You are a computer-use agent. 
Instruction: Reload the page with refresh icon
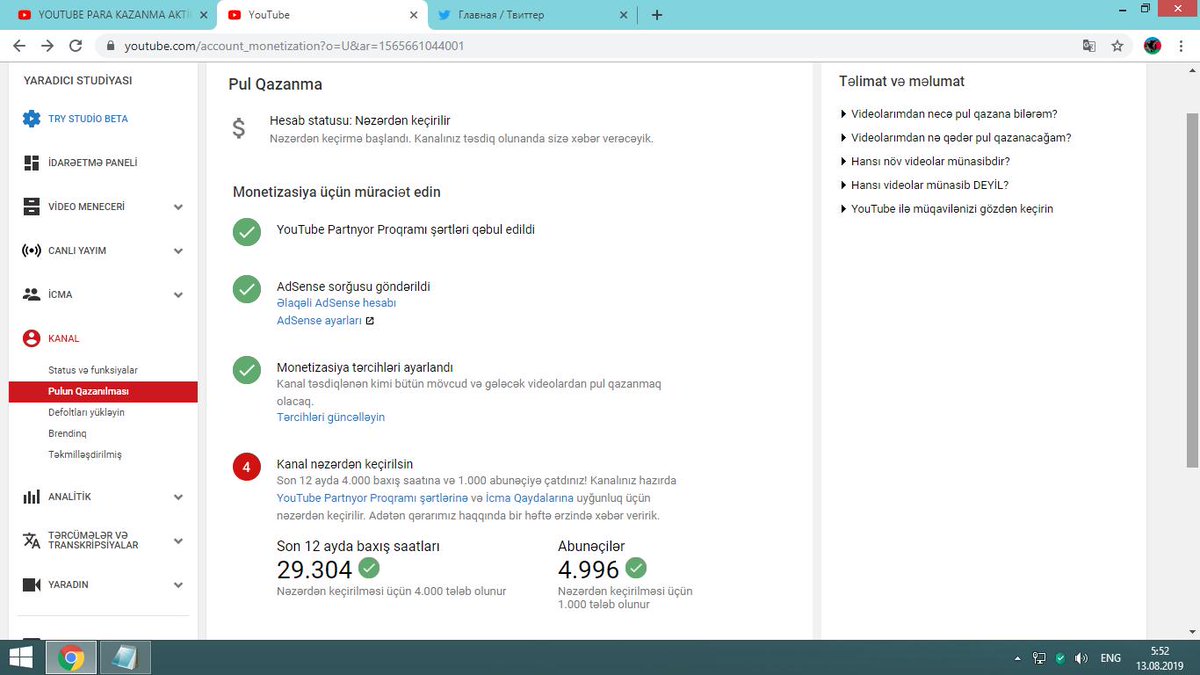pos(75,46)
